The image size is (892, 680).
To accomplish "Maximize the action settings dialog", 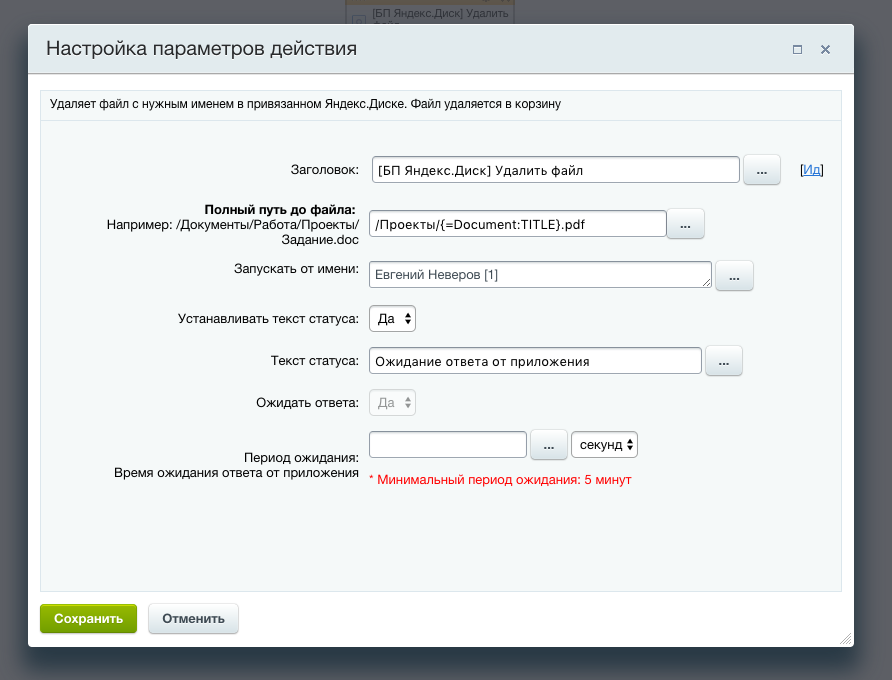I will (x=797, y=49).
